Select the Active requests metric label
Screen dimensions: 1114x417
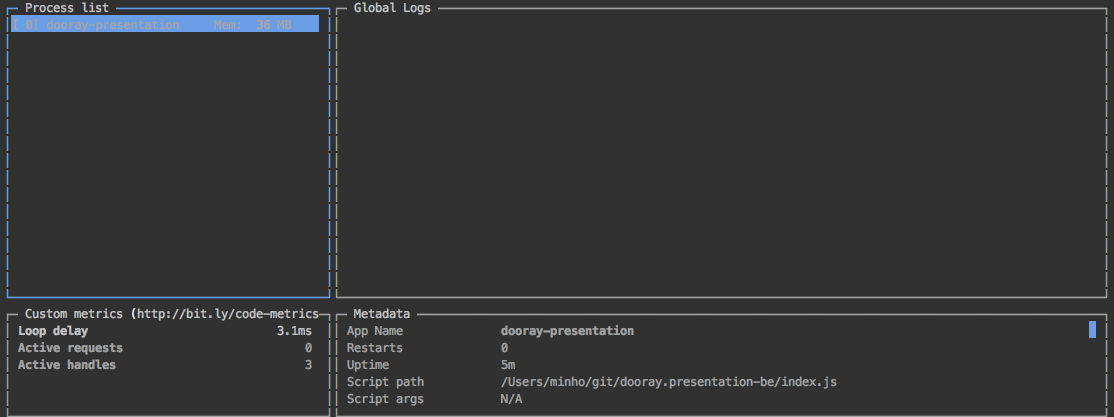point(70,348)
